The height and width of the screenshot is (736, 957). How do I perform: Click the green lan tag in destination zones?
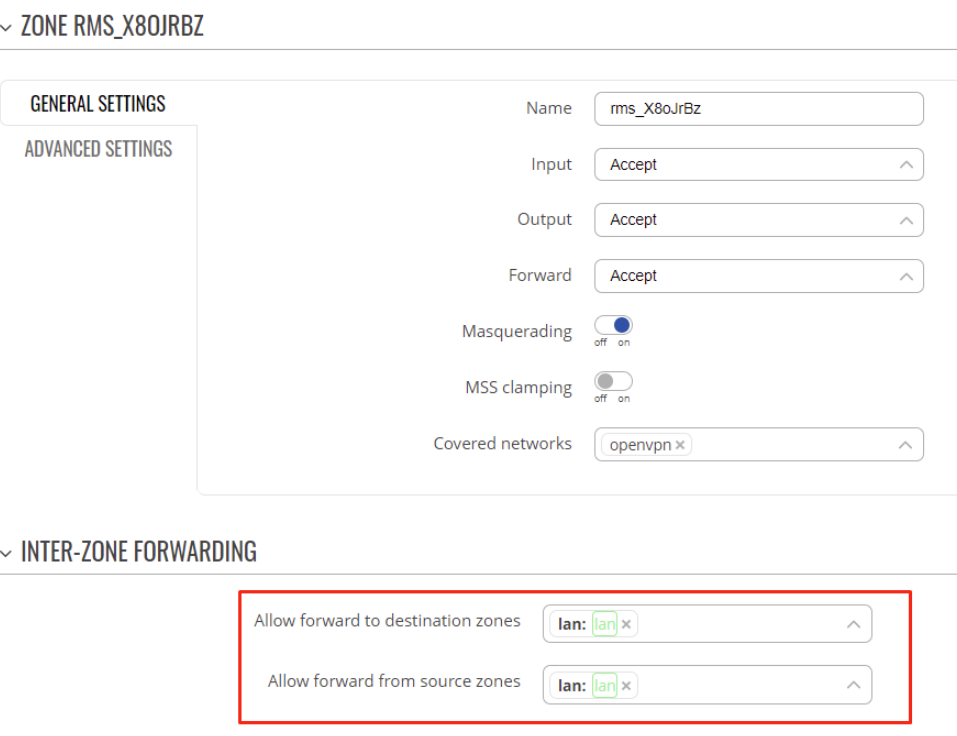point(605,624)
